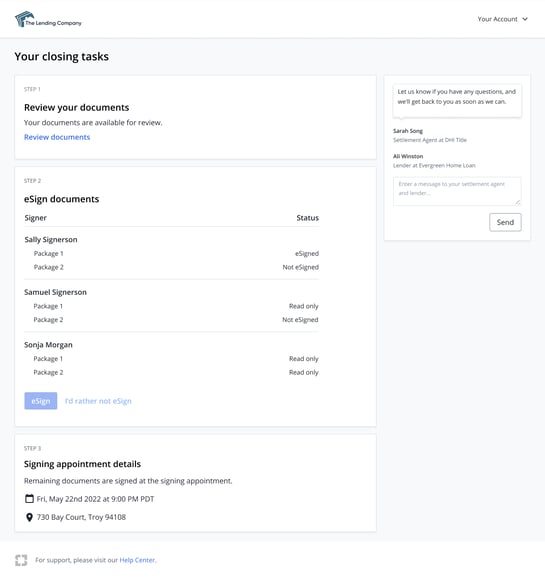Click the appointment address 730 Bay Court
The image size is (545, 580).
click(x=81, y=517)
